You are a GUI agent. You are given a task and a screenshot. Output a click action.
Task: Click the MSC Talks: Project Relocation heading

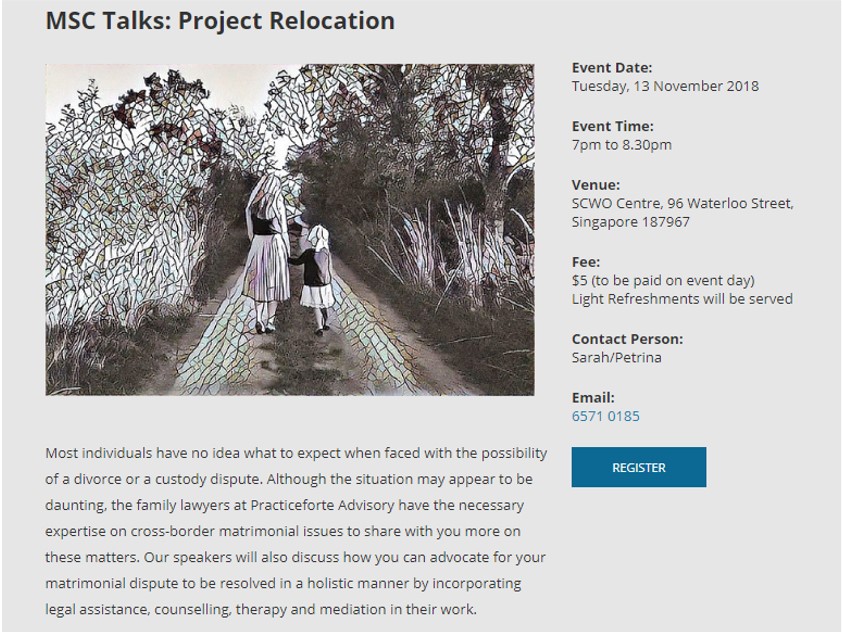(x=220, y=21)
